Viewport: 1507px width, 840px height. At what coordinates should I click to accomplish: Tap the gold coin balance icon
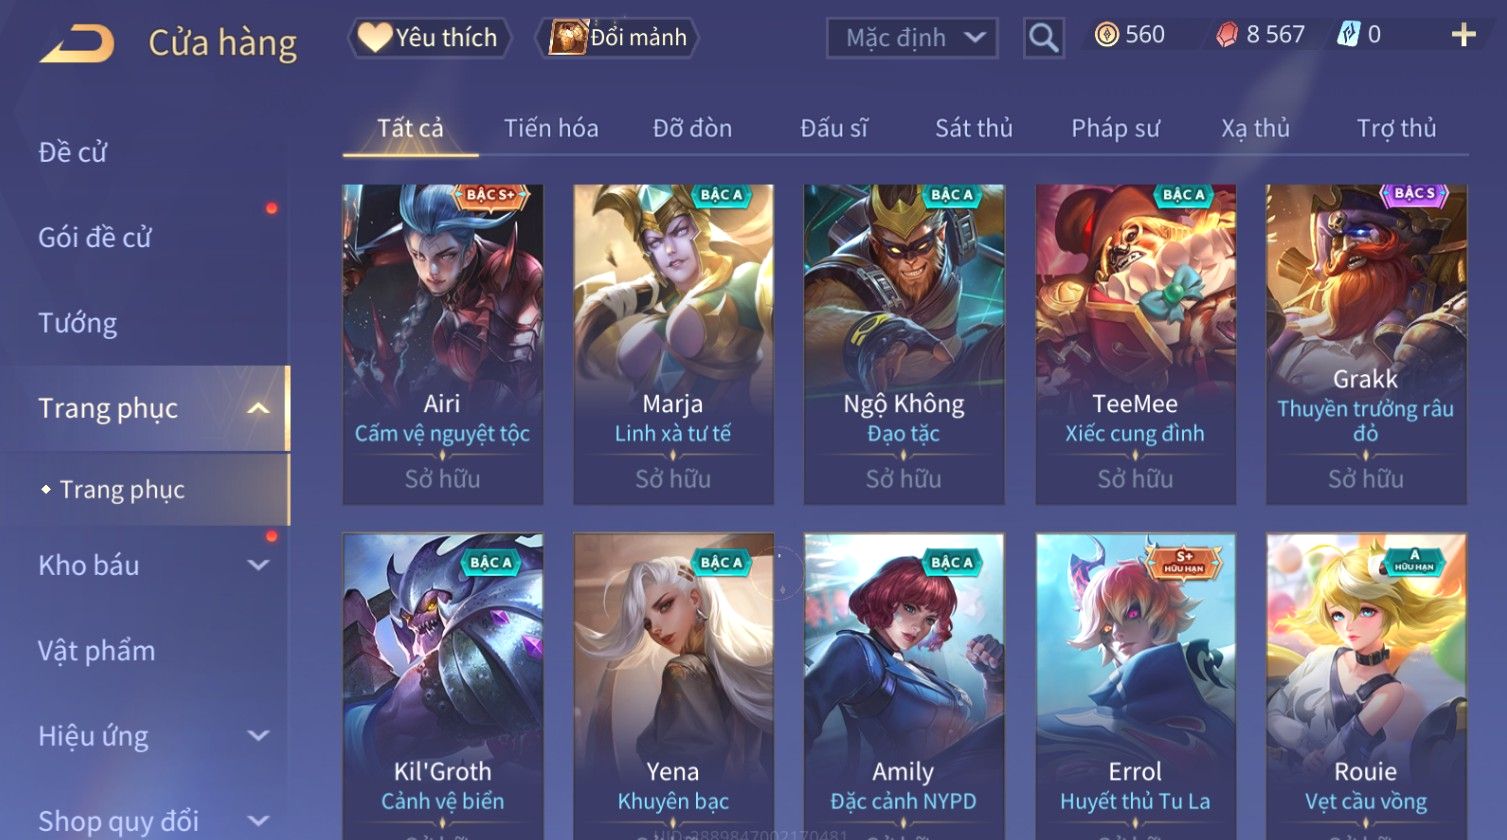pyautogui.click(x=1106, y=35)
